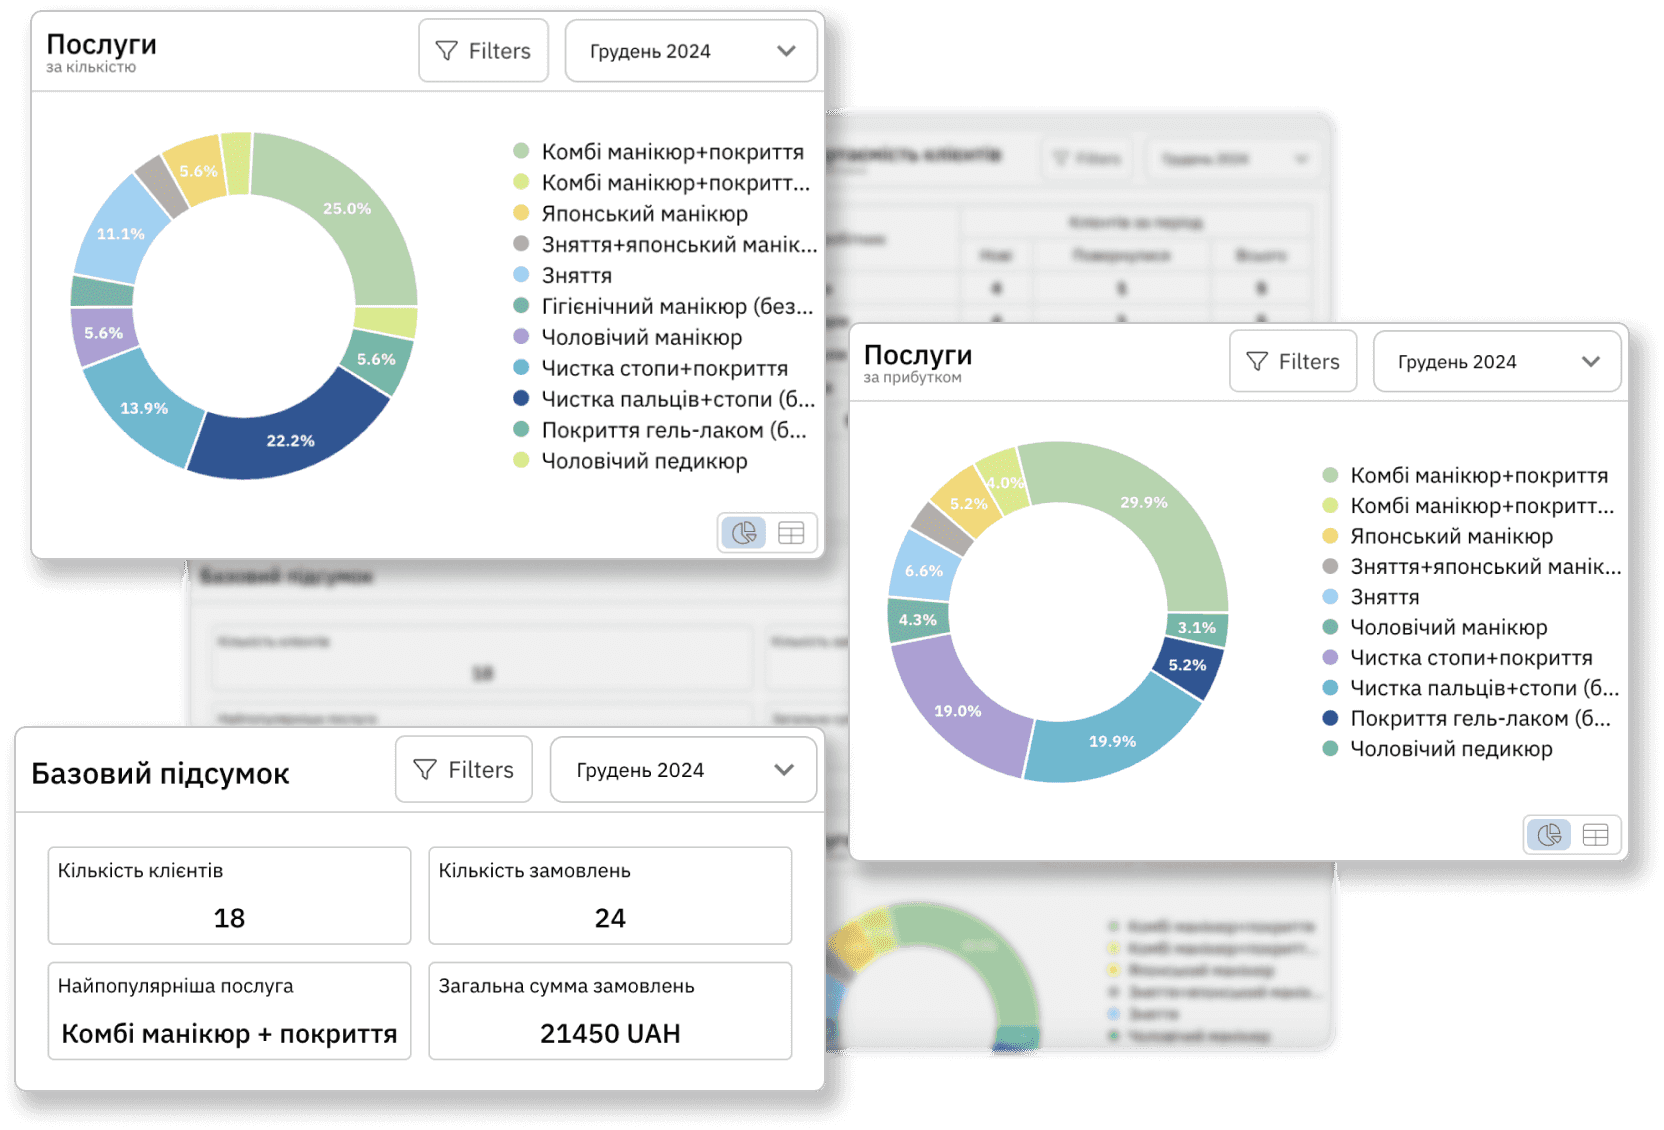Switch quantity services panel to table view
The image size is (1664, 1130).
click(791, 533)
